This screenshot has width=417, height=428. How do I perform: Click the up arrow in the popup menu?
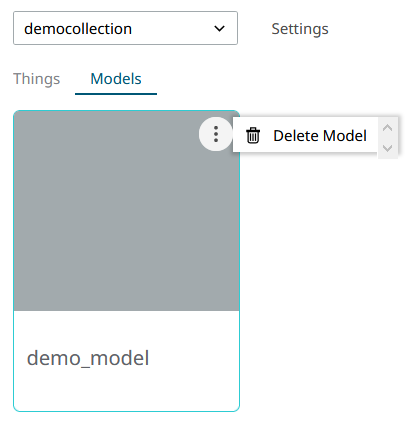tap(387, 128)
